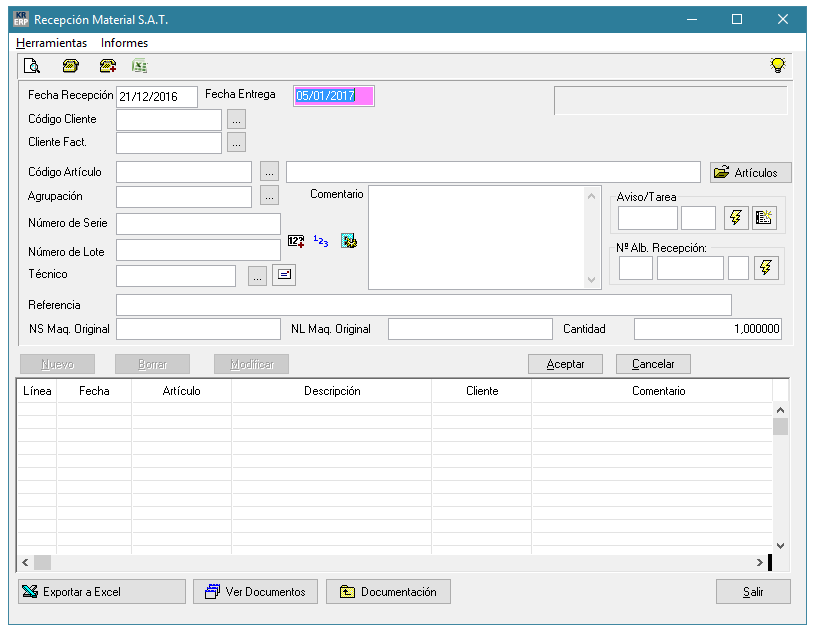This screenshot has width=814, height=632.
Task: Click the article description field beside Artículos
Action: [493, 172]
